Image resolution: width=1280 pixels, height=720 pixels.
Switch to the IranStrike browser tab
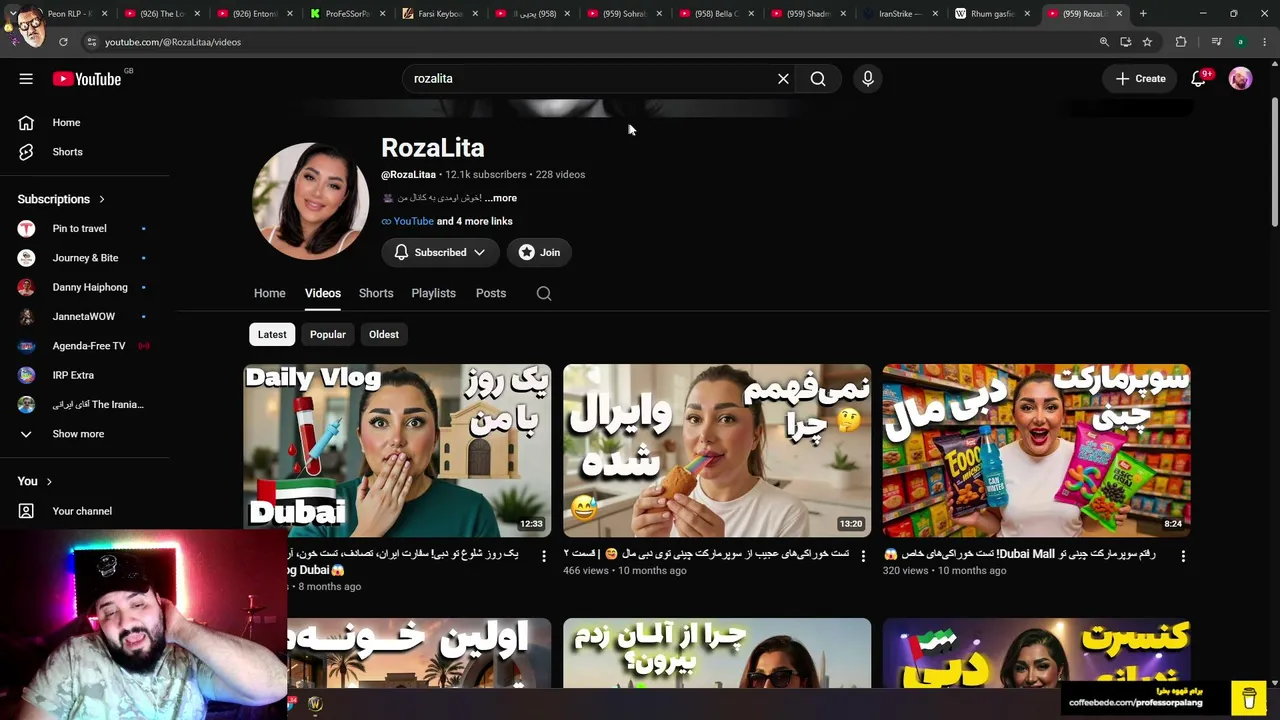901,14
